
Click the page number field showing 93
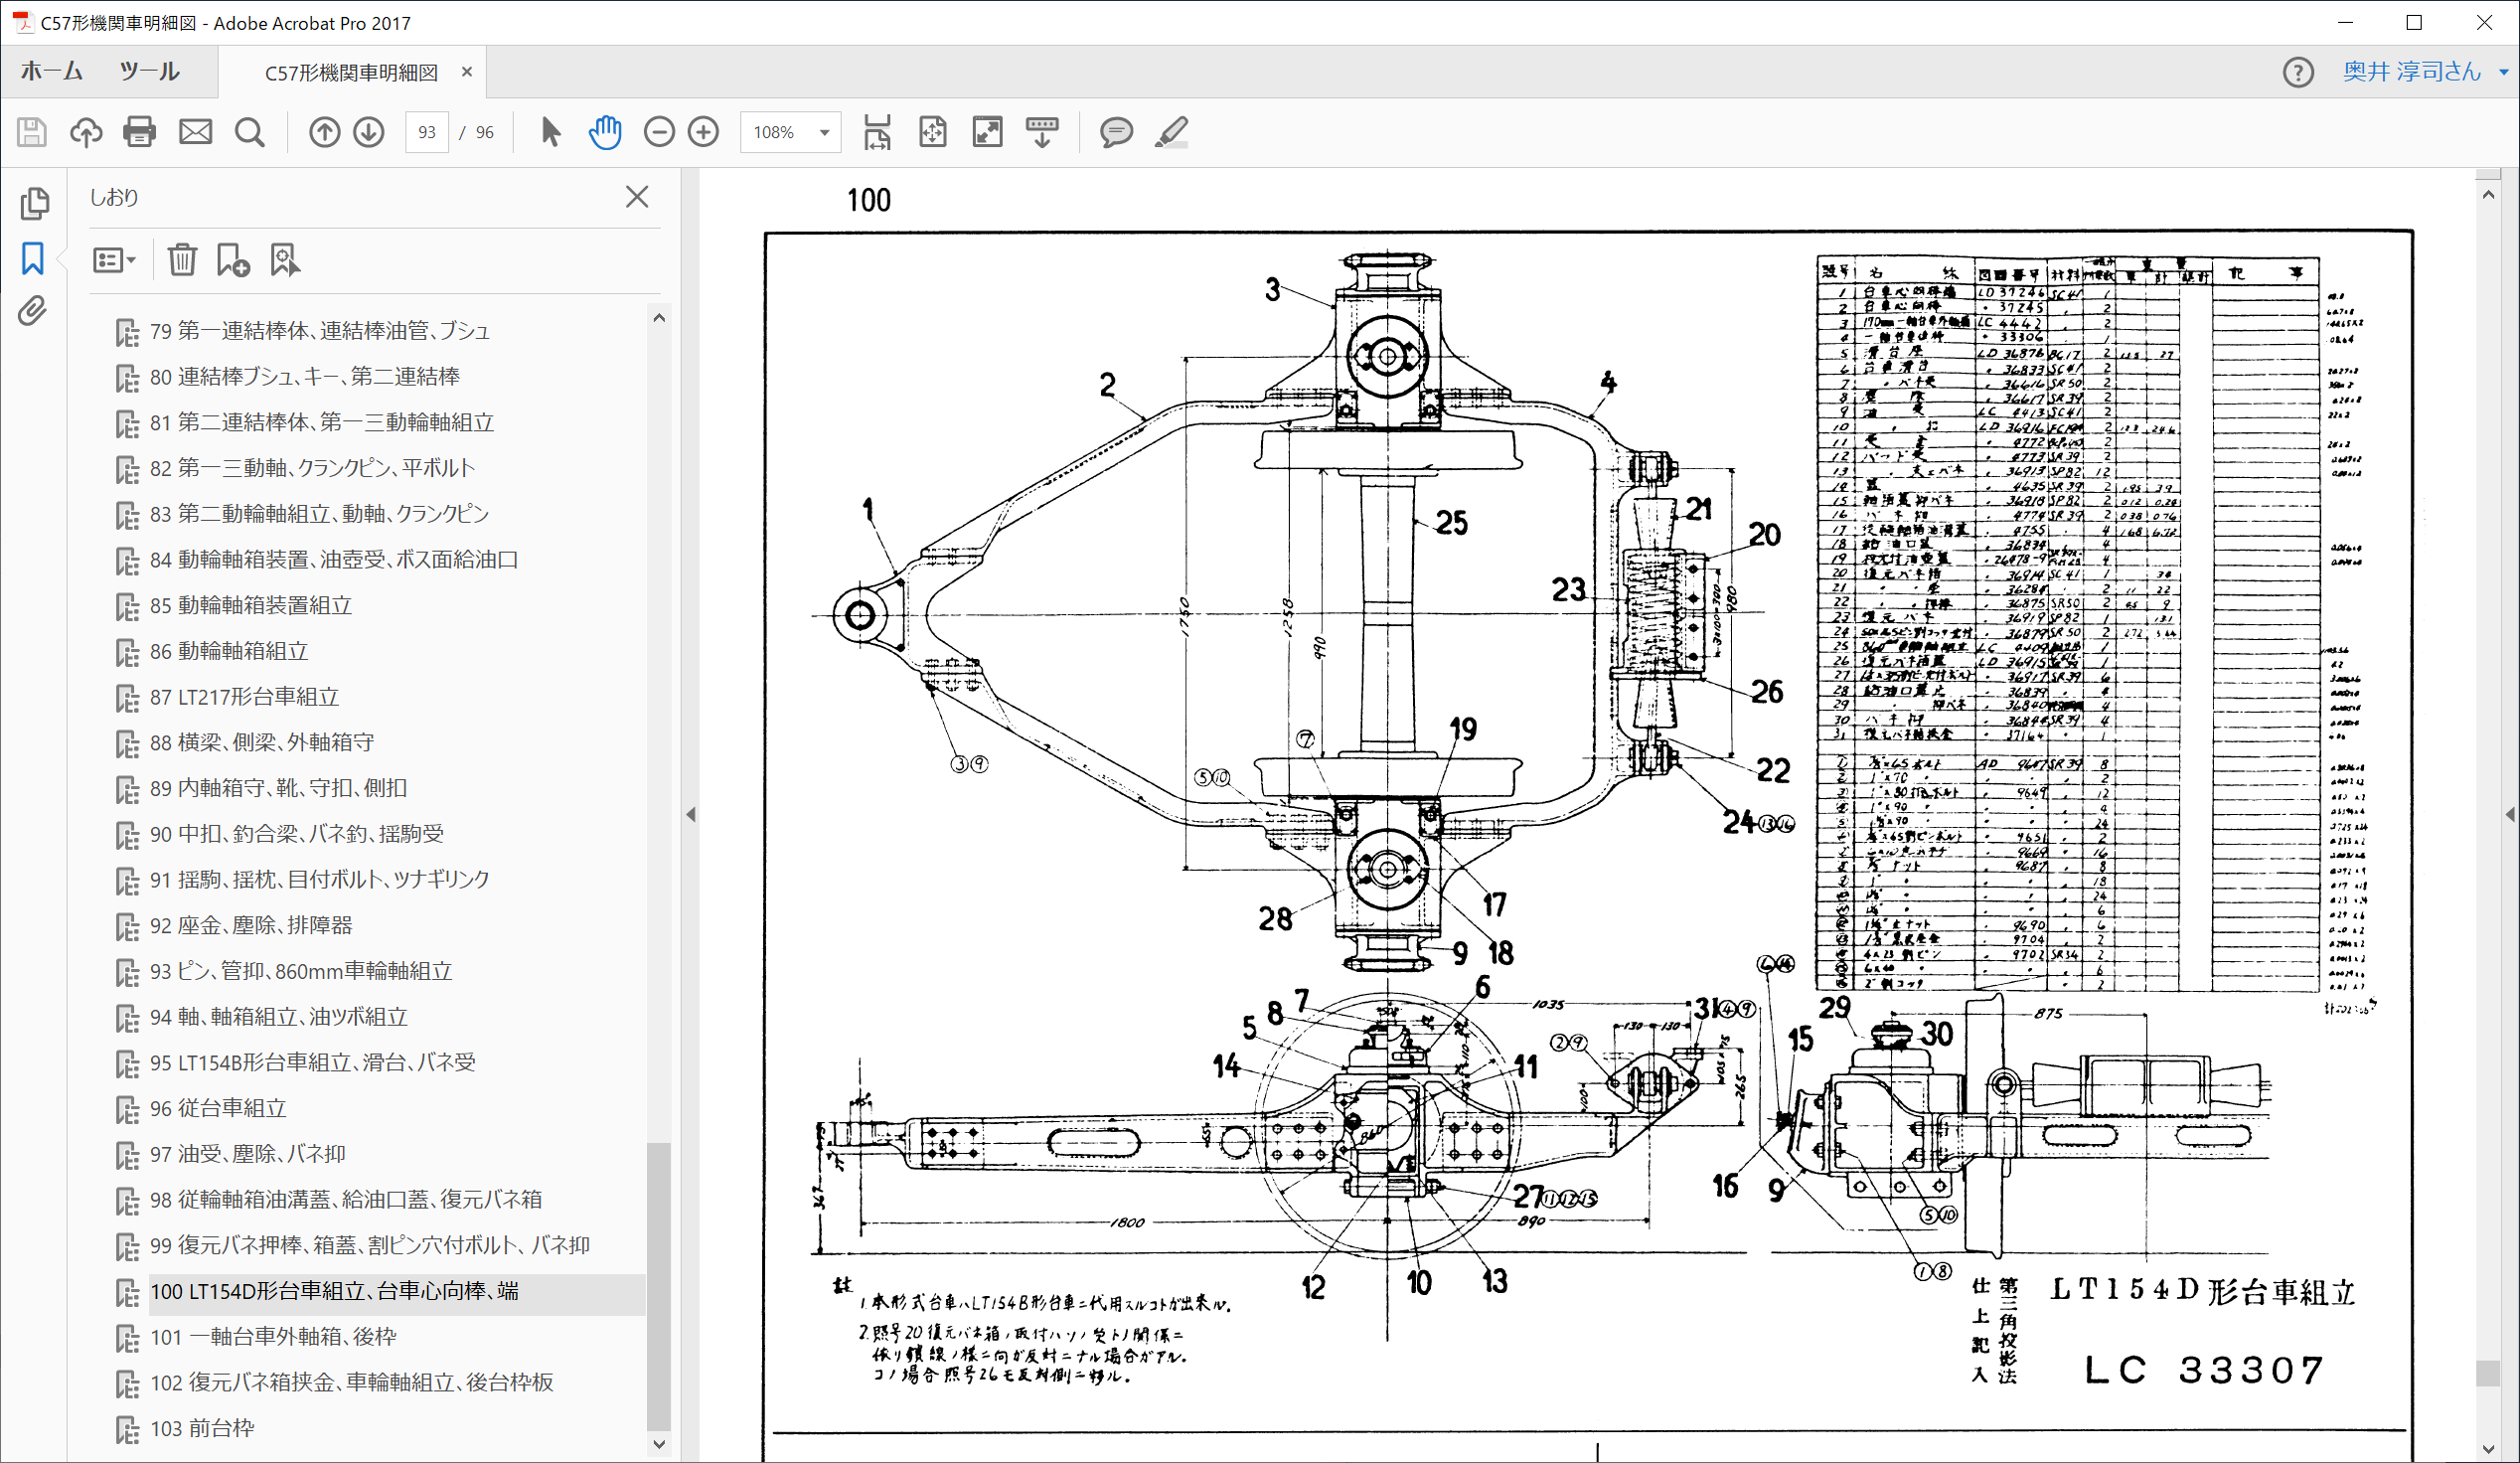427,132
